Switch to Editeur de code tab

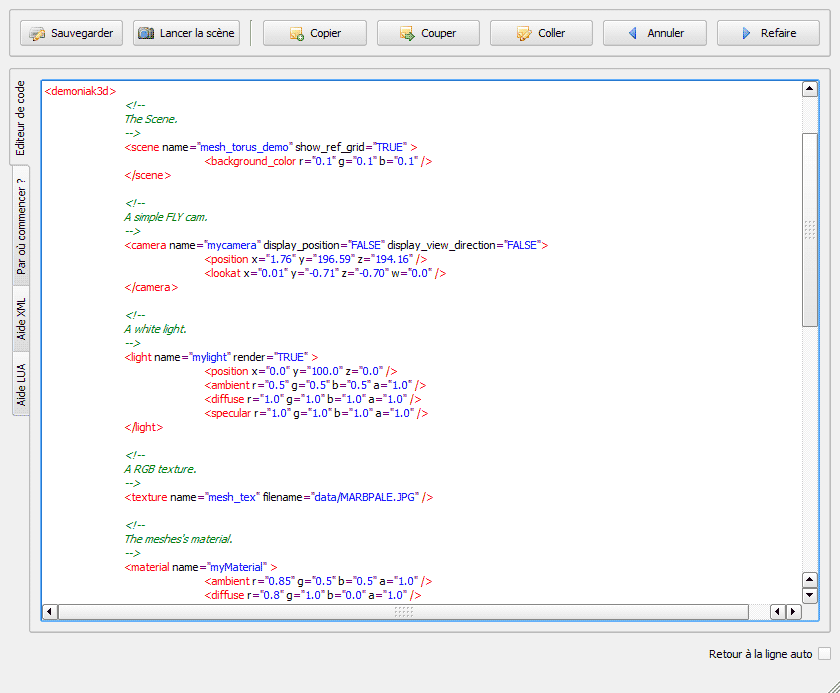(x=20, y=118)
